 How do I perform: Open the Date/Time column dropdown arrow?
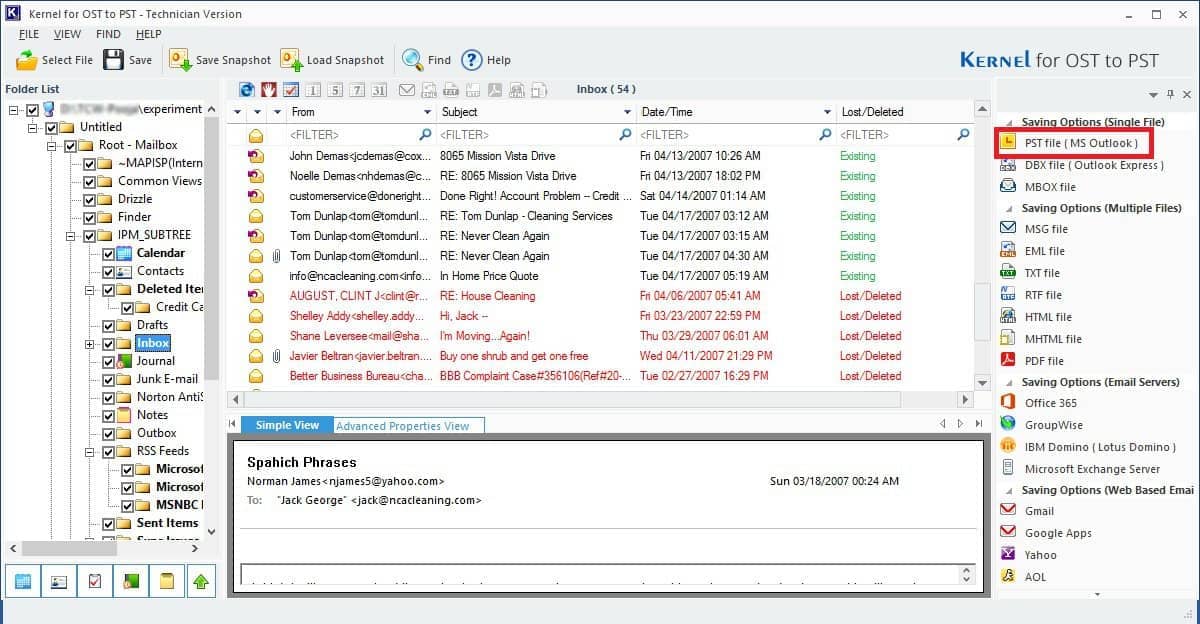pos(828,112)
